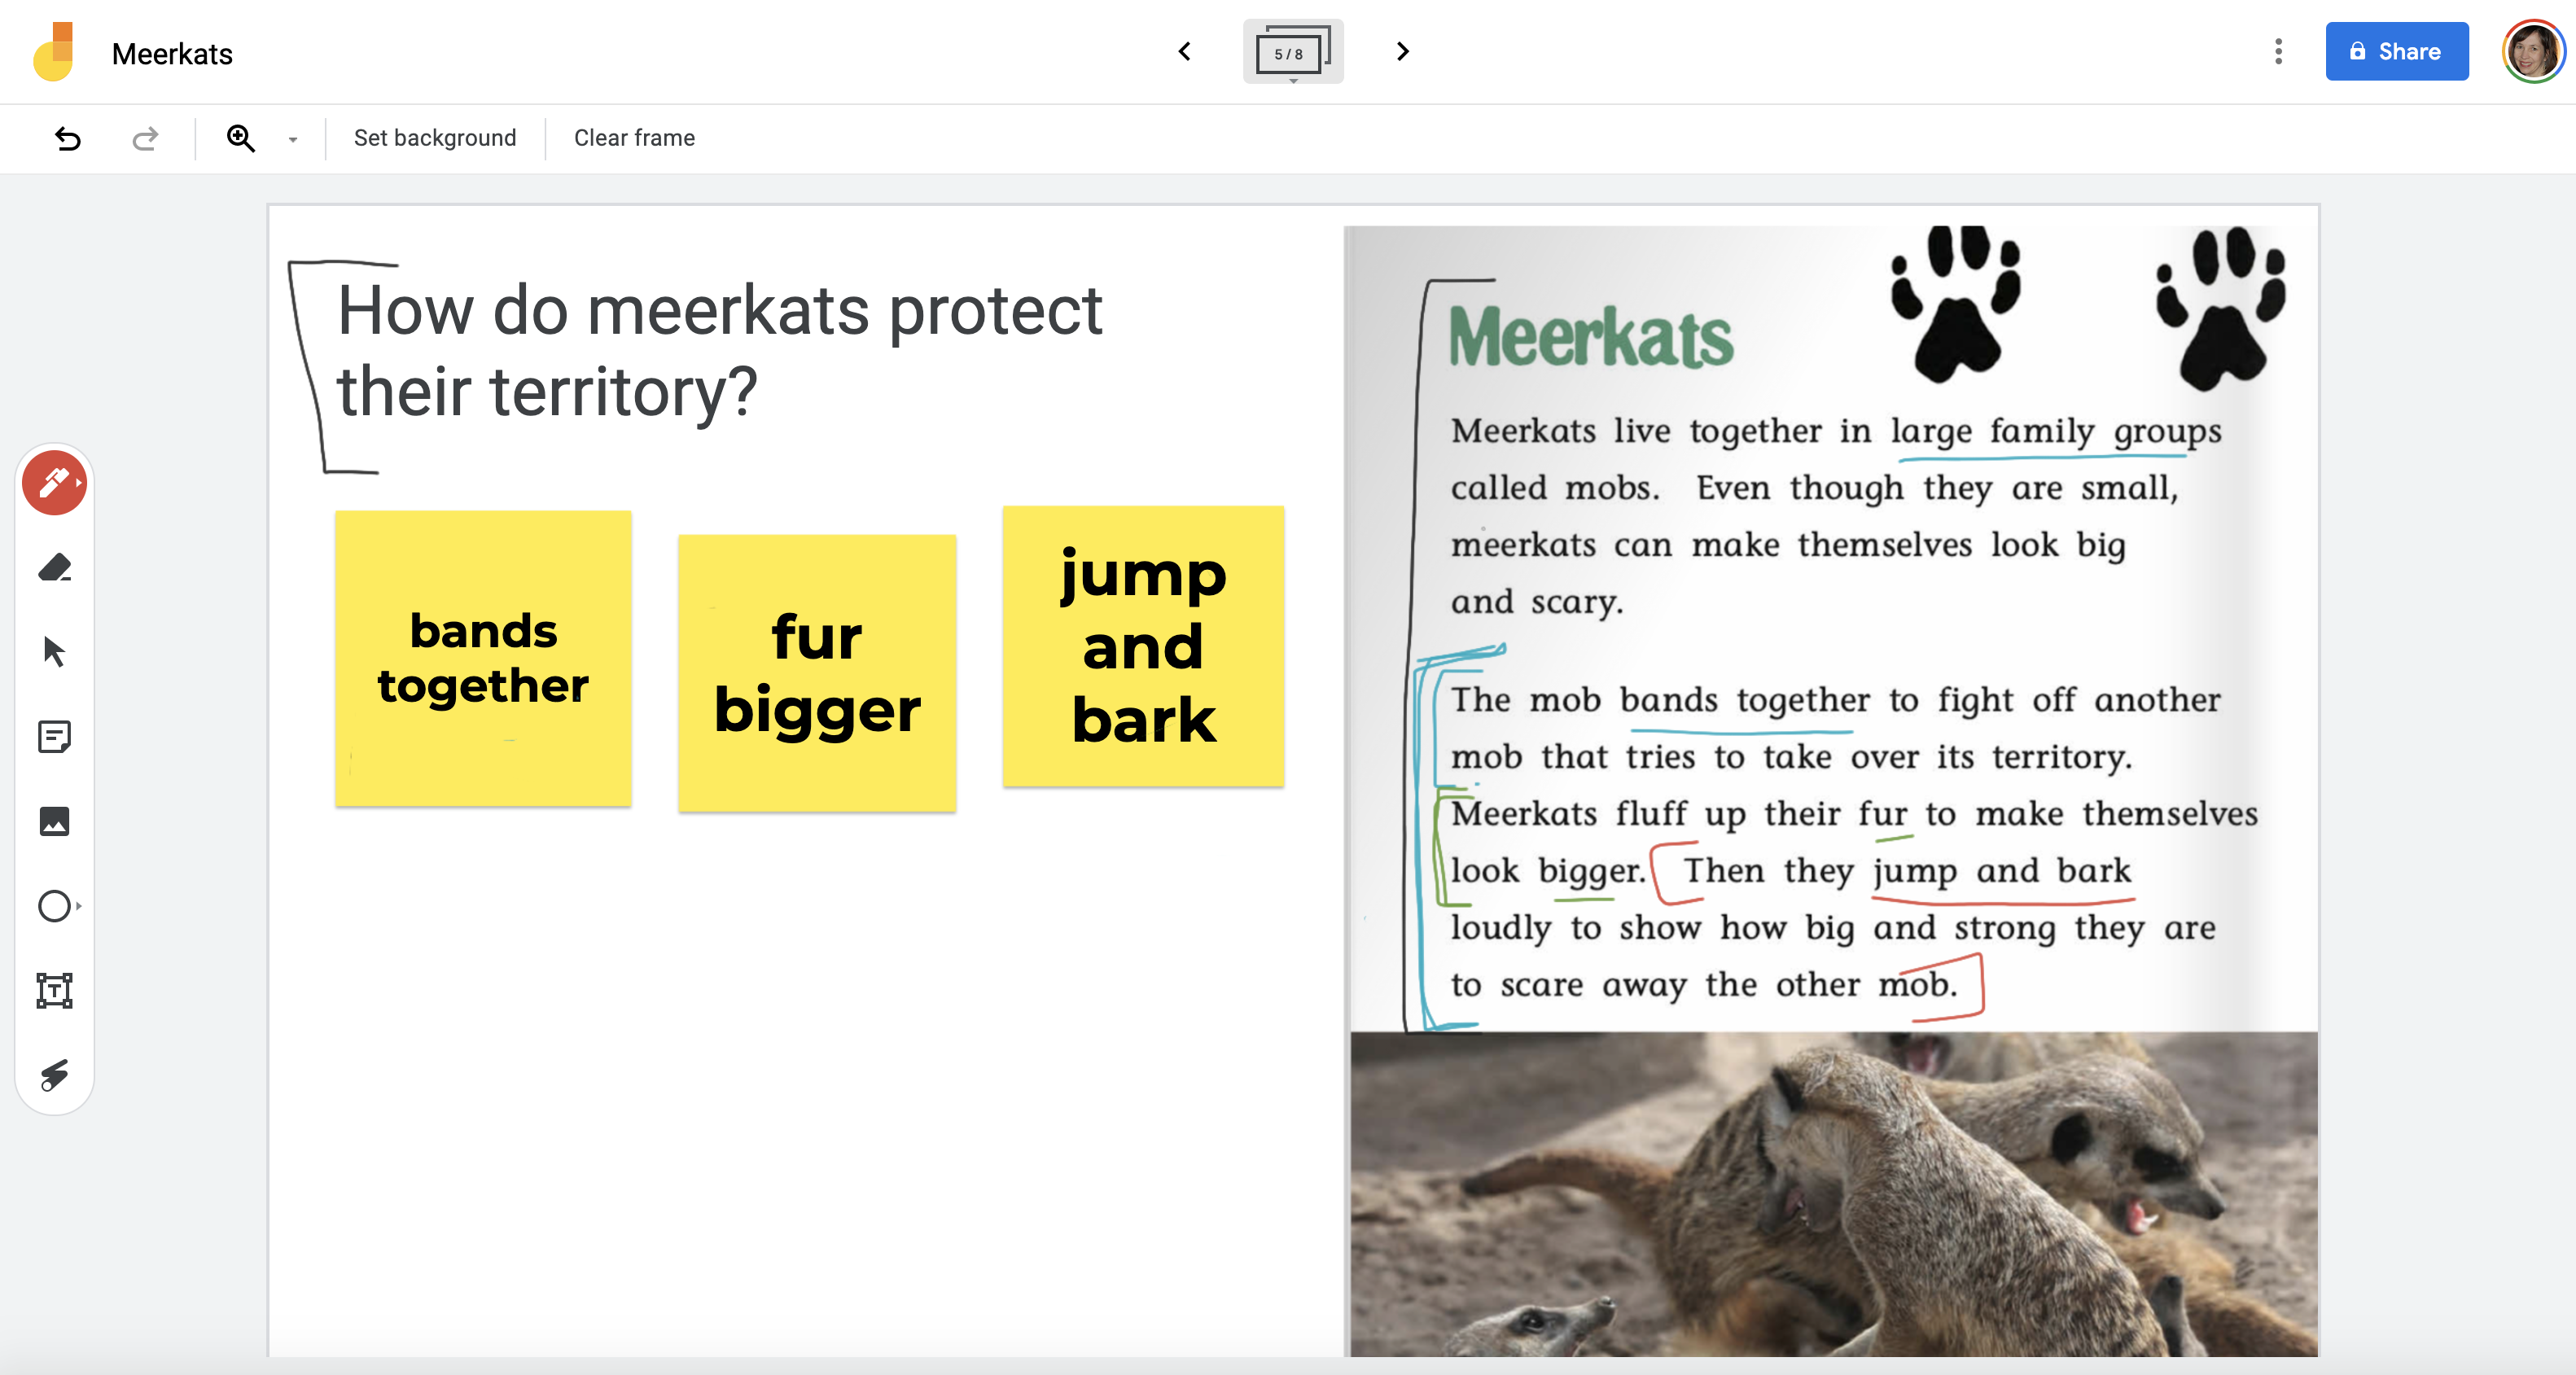This screenshot has width=2576, height=1375.
Task: Choose the Text box tool
Action: (x=54, y=990)
